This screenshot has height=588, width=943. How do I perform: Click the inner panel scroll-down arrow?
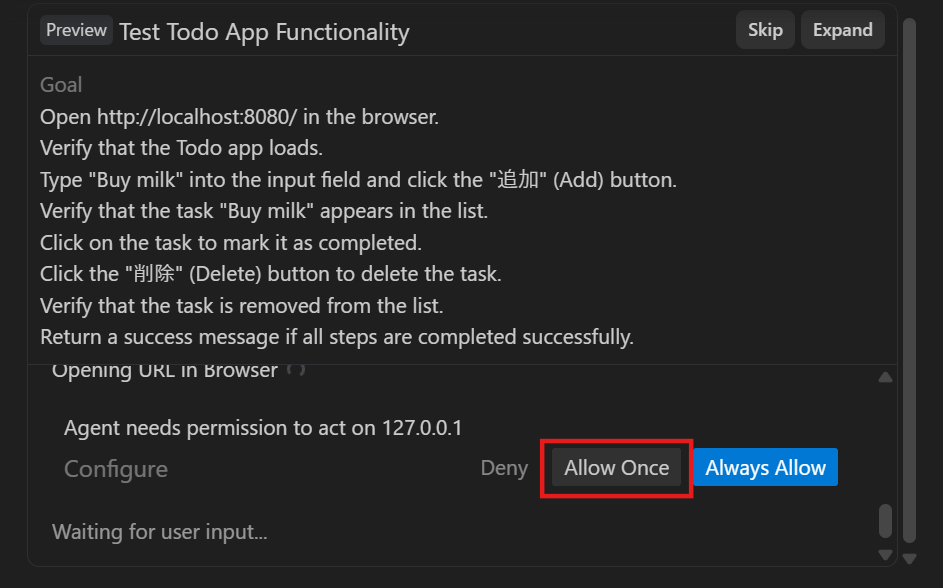(885, 554)
